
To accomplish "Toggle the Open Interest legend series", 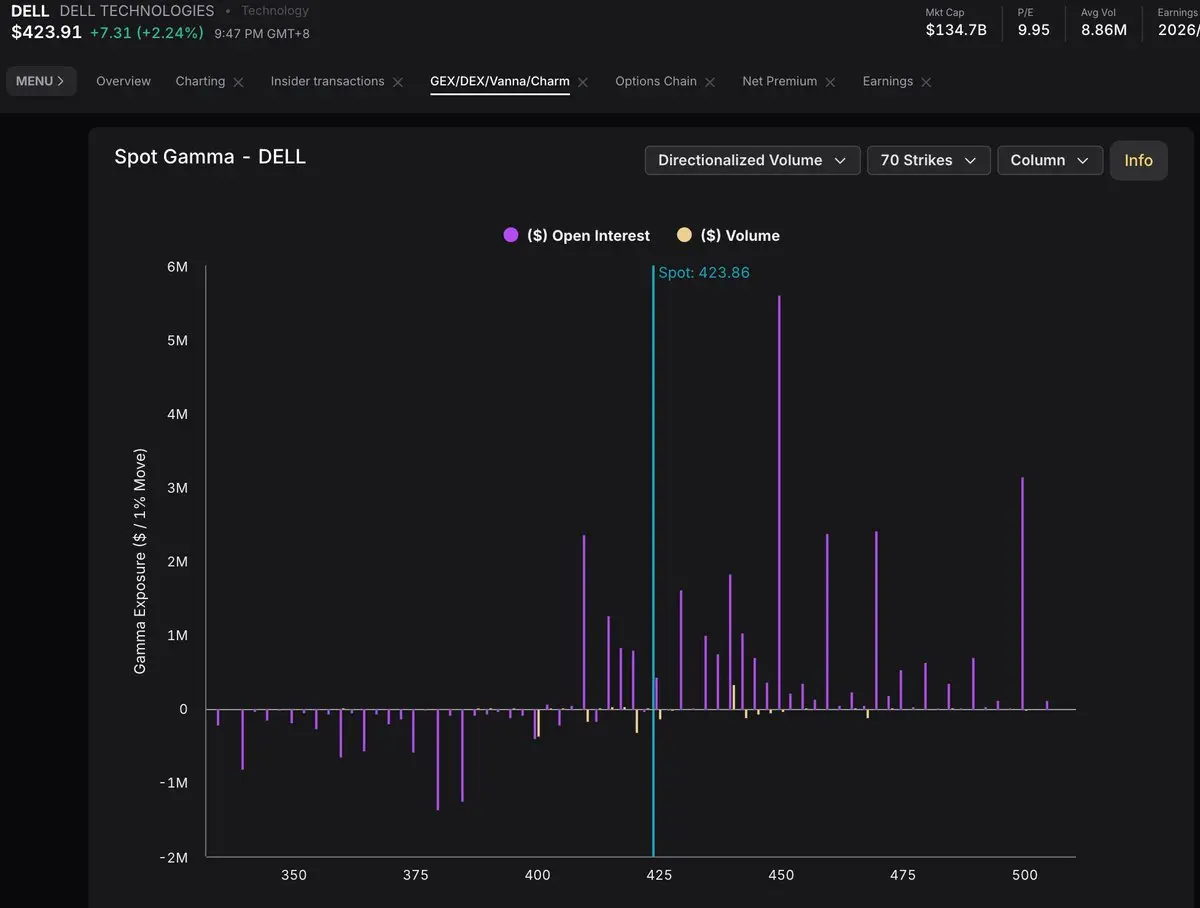I will 577,236.
